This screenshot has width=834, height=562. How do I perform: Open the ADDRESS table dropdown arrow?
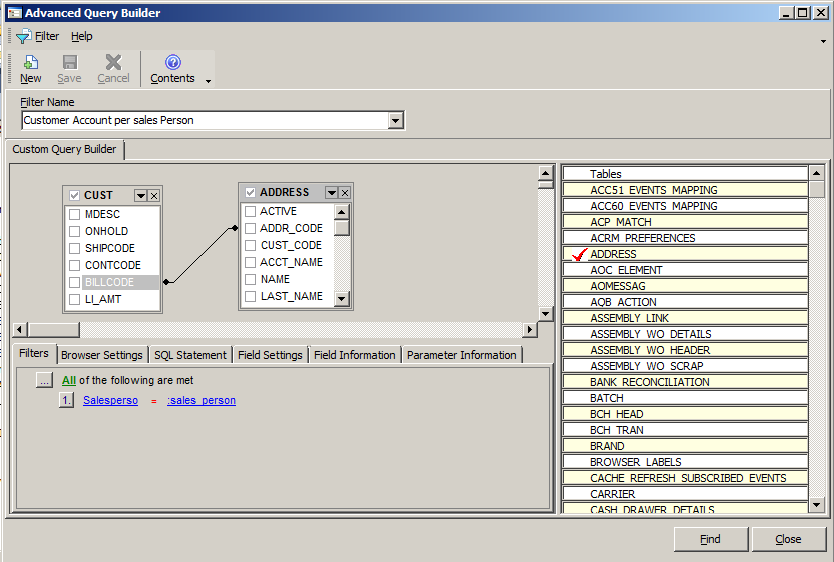click(331, 192)
